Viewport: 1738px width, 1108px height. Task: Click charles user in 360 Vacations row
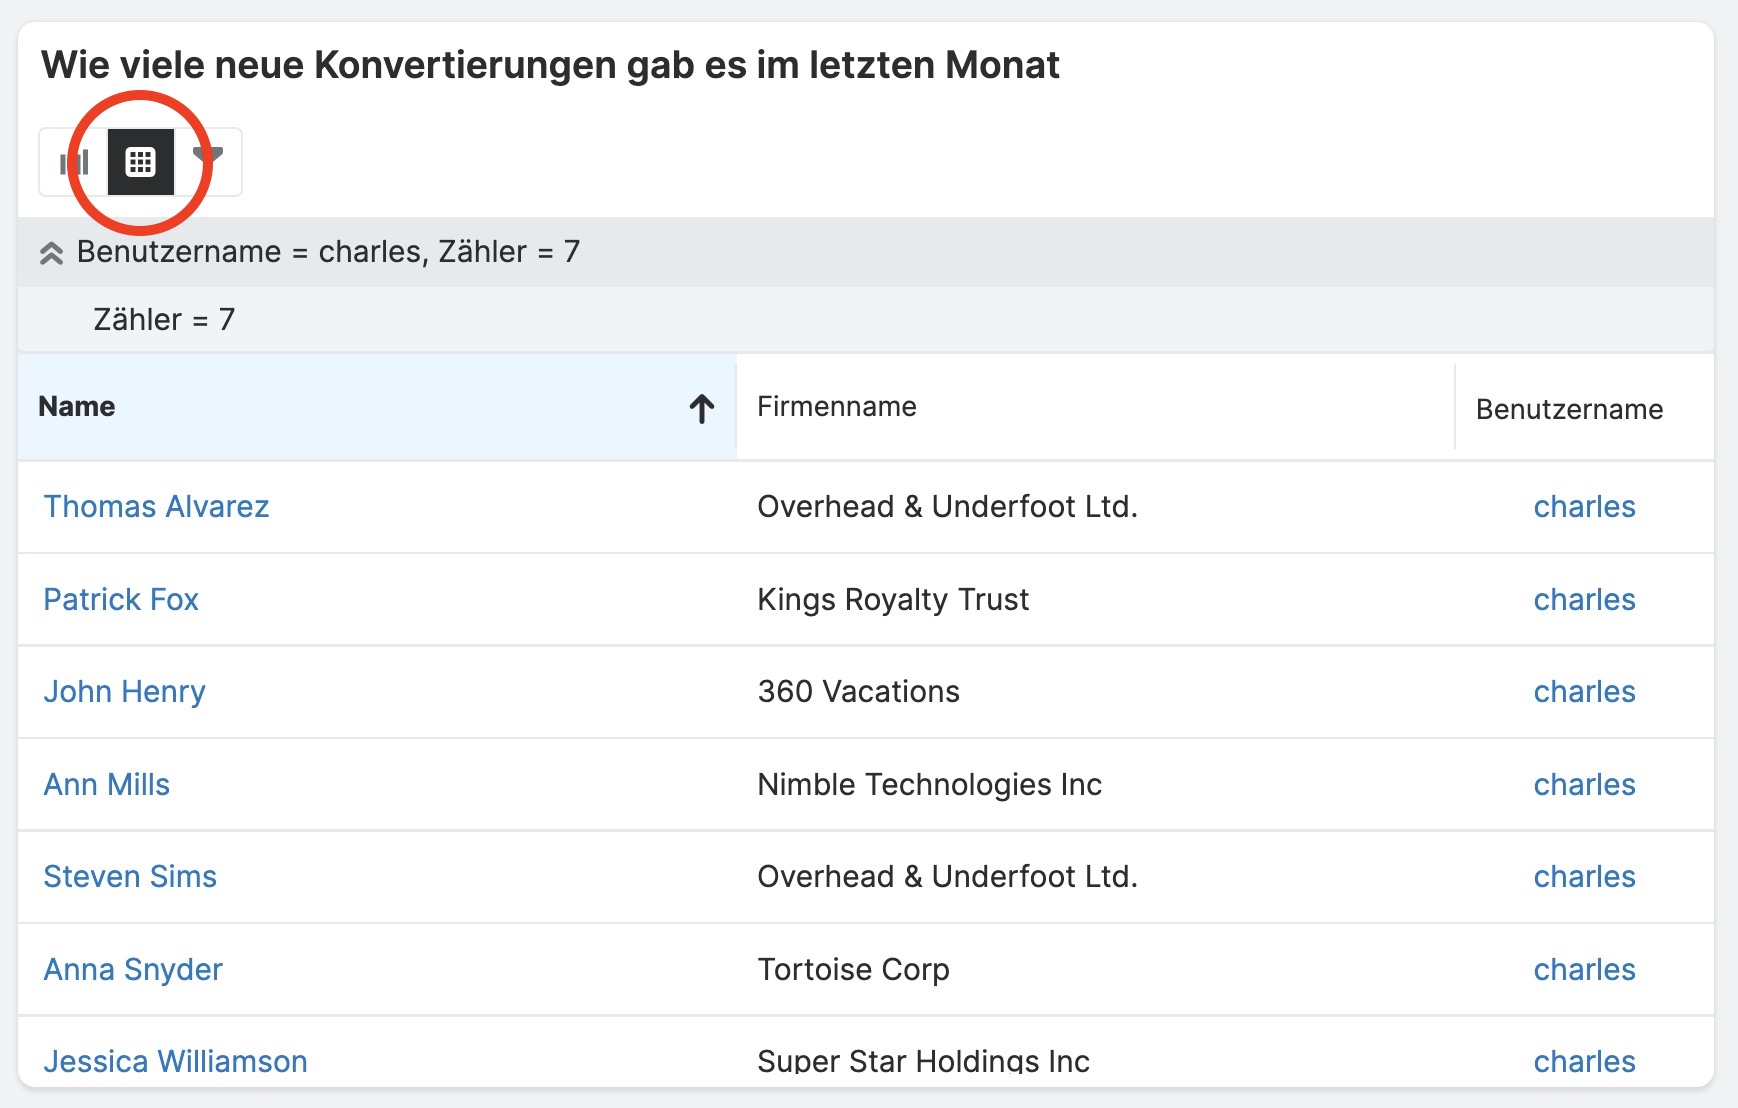[1584, 692]
